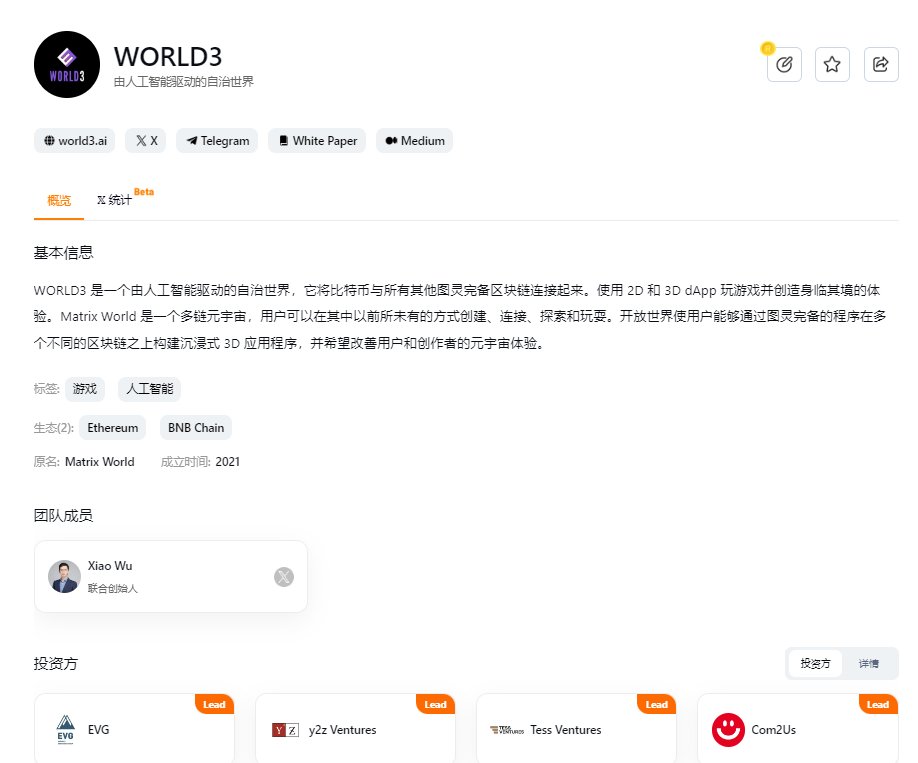Click the y2z Ventures logo
918x763 pixels.
pyautogui.click(x=286, y=730)
